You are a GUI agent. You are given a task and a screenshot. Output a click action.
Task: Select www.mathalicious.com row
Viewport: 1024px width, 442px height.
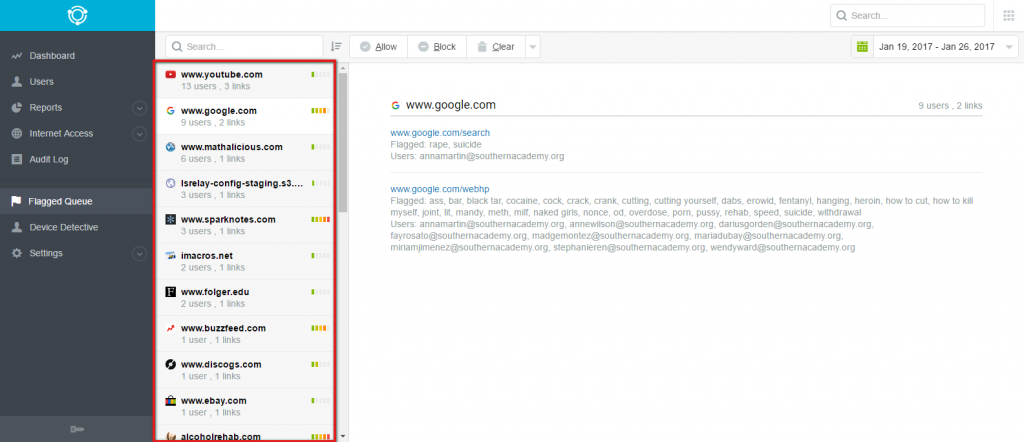tap(246, 153)
